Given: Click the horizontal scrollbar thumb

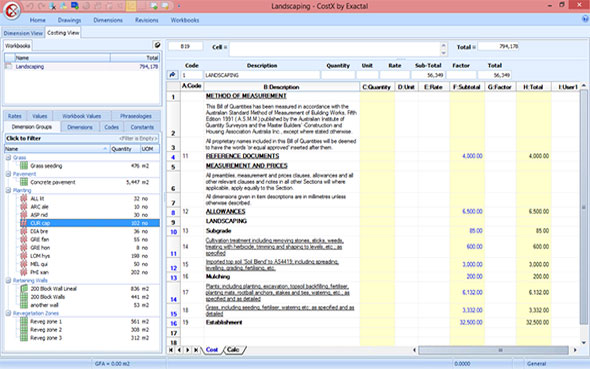Looking at the screenshot, I should point(494,350).
